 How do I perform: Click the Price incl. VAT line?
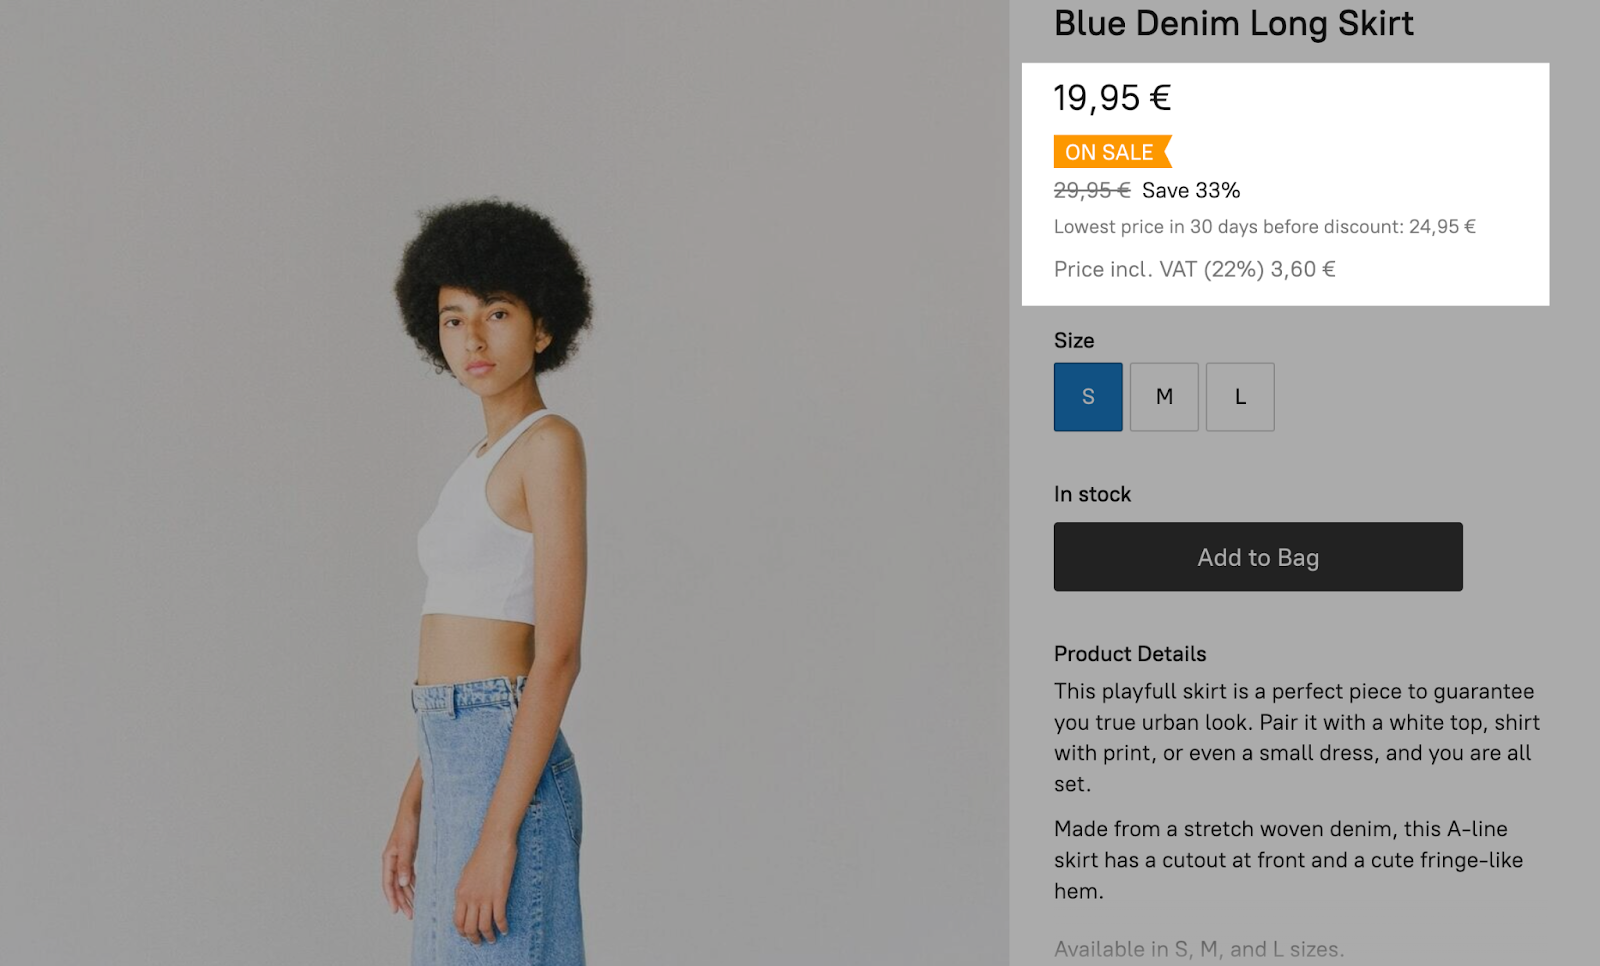click(x=1194, y=269)
